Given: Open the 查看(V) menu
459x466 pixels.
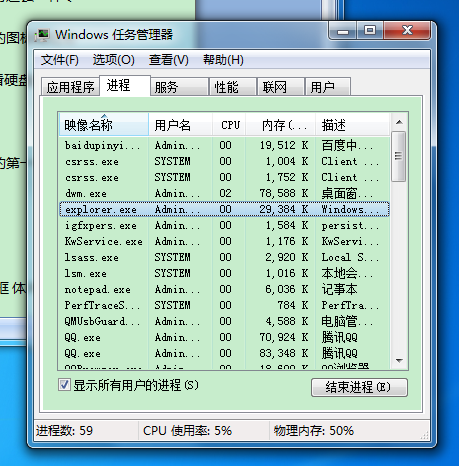Looking at the screenshot, I should (x=169, y=60).
